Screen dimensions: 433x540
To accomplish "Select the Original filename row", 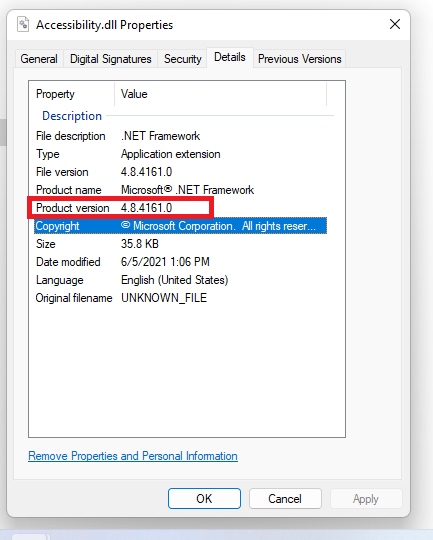I will [181, 298].
